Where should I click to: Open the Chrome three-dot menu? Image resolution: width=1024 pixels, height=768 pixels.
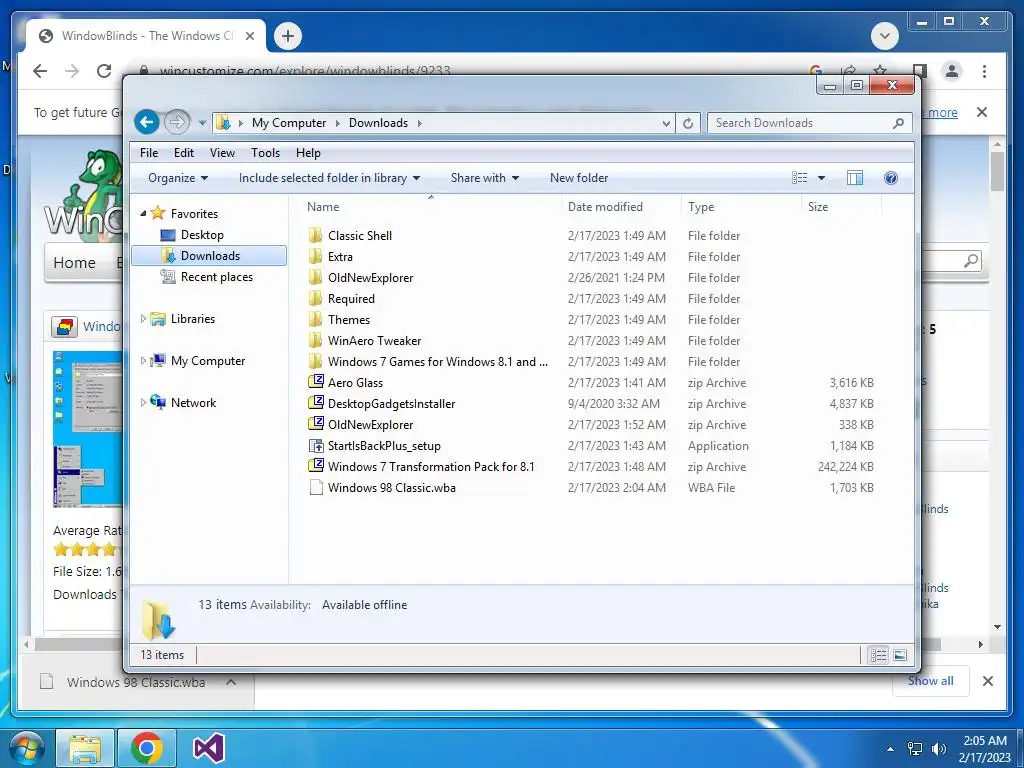click(x=984, y=71)
